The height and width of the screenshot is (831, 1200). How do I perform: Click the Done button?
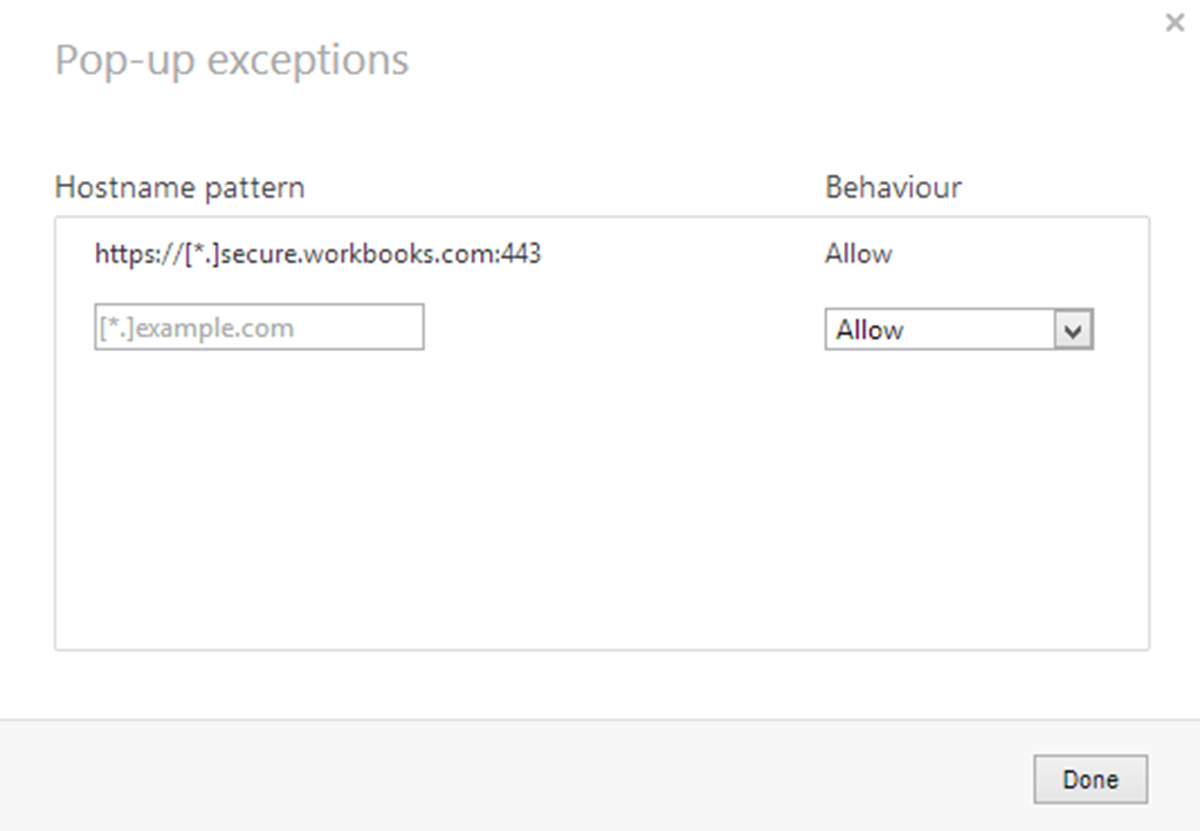click(1090, 779)
